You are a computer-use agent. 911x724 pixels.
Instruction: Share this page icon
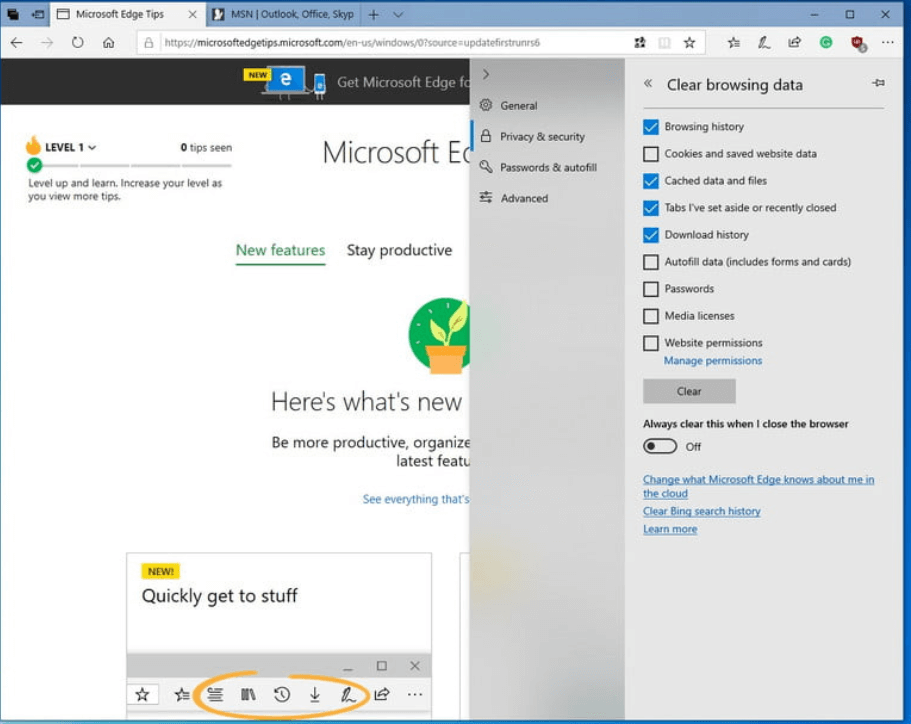[x=794, y=42]
